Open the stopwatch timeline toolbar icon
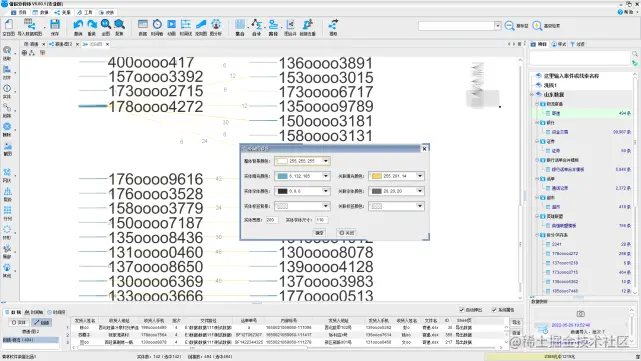The width and height of the screenshot is (641, 361). [x=157, y=25]
